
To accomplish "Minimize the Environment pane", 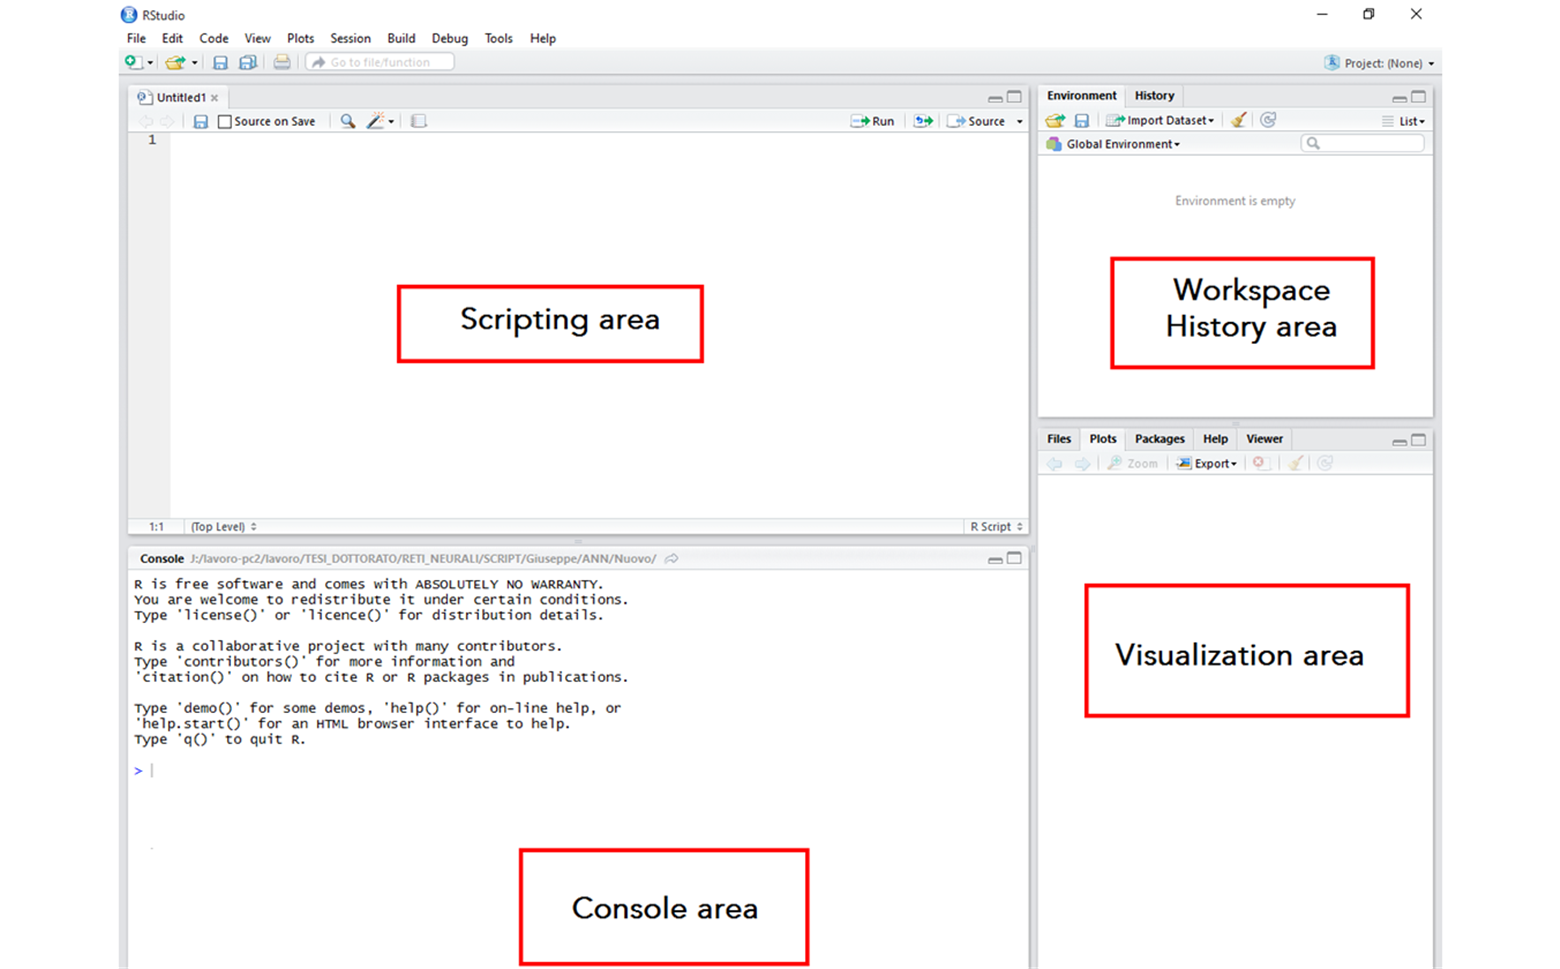I will (x=1399, y=98).
